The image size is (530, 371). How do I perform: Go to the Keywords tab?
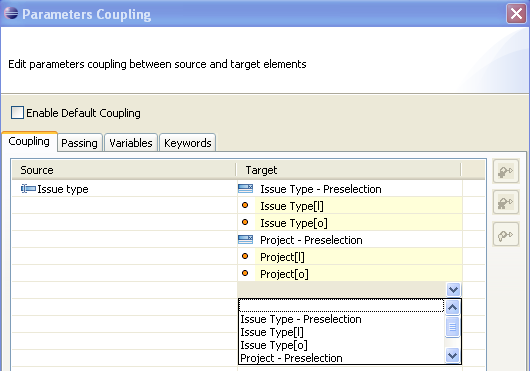click(188, 143)
